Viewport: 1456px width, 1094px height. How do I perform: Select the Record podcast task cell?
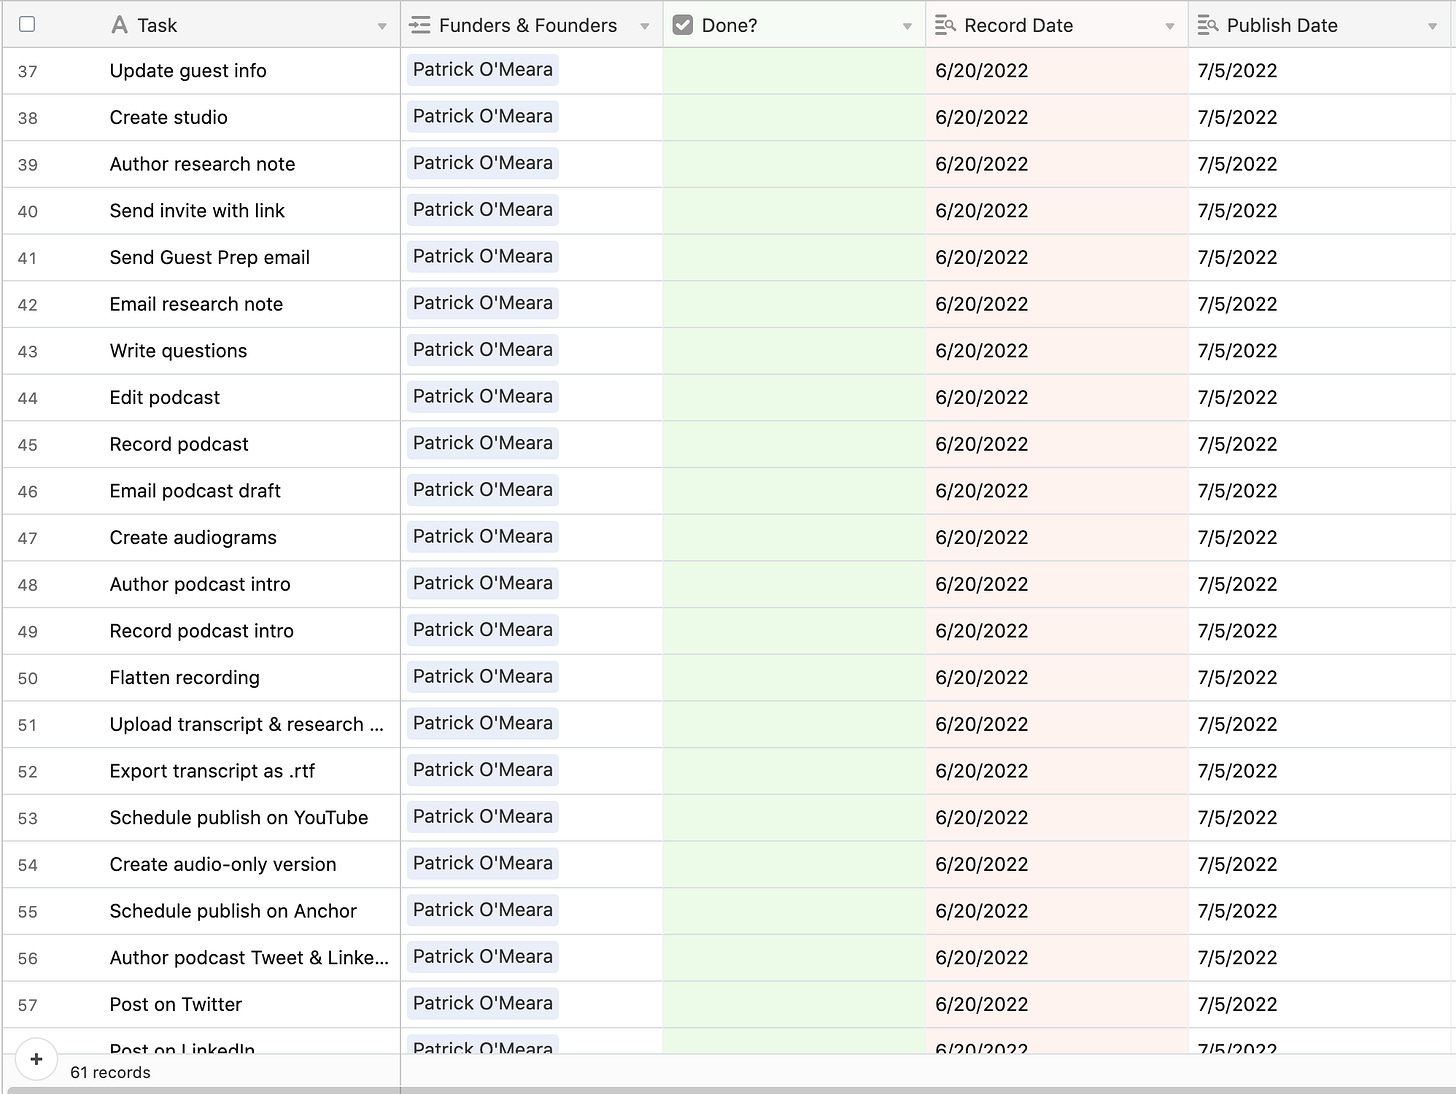179,444
